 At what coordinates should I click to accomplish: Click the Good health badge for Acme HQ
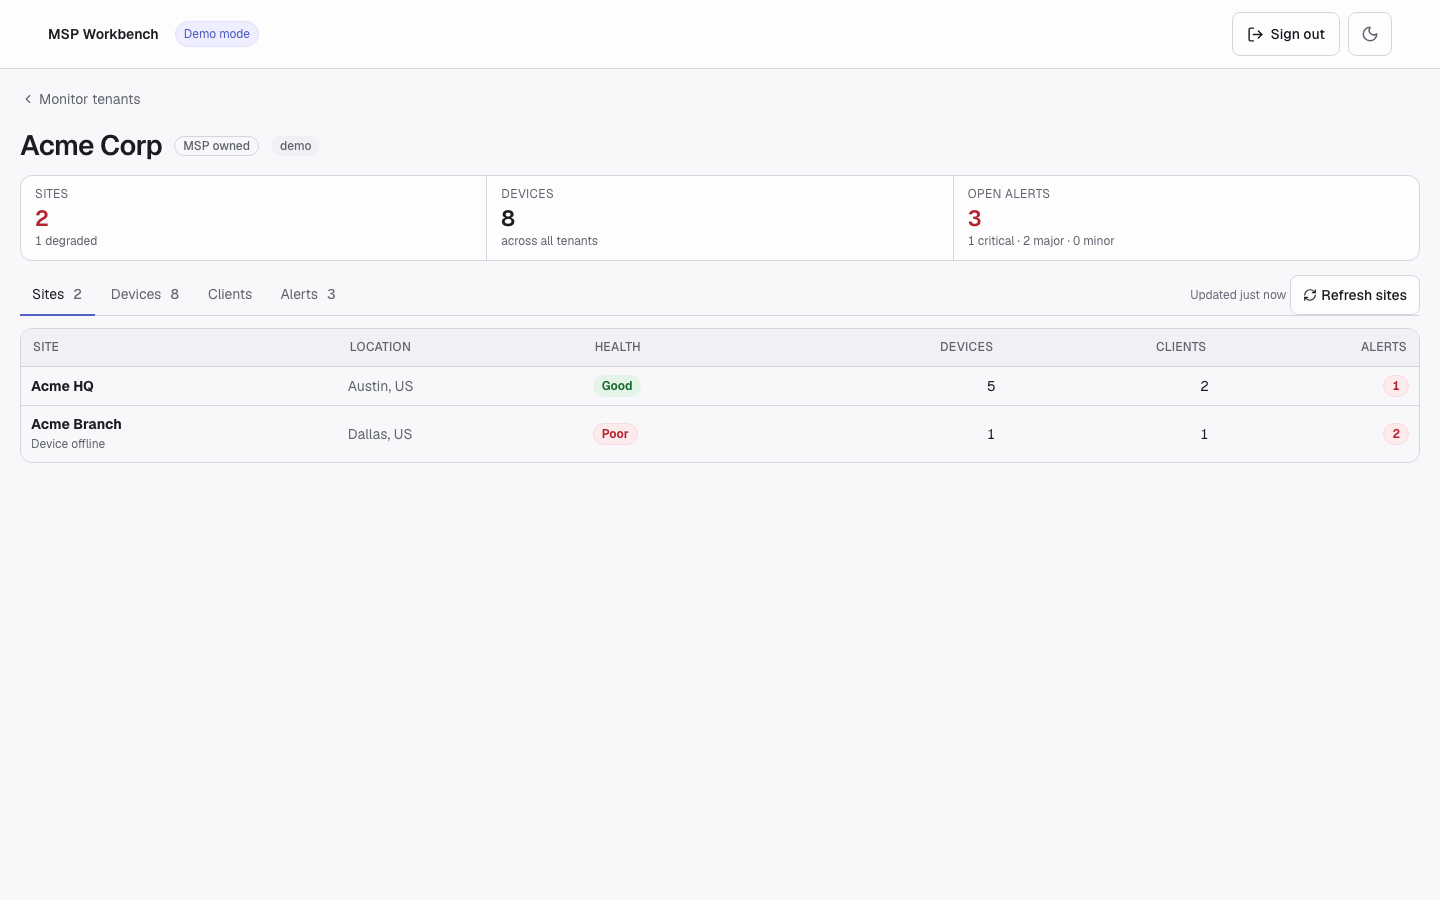coord(617,386)
